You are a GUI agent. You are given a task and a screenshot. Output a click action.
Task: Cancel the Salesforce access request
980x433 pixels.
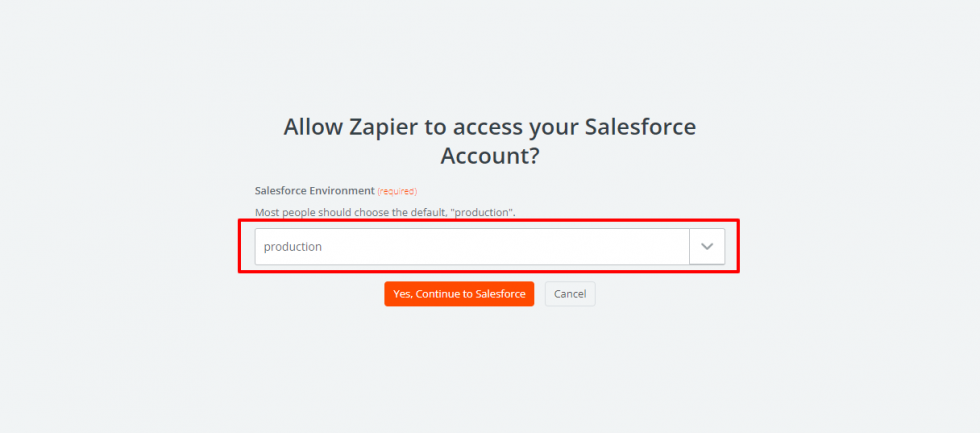click(x=570, y=294)
